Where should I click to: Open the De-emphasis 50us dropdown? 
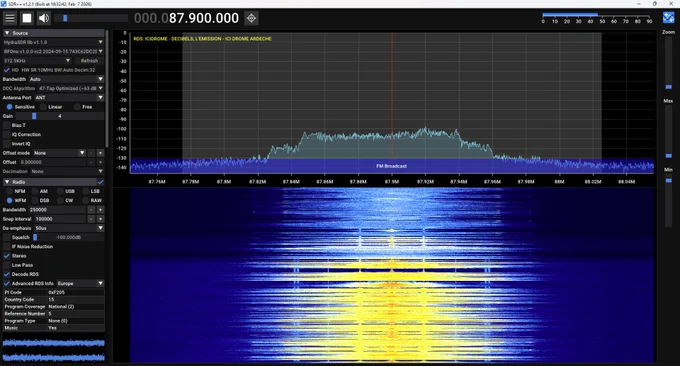tap(69, 228)
